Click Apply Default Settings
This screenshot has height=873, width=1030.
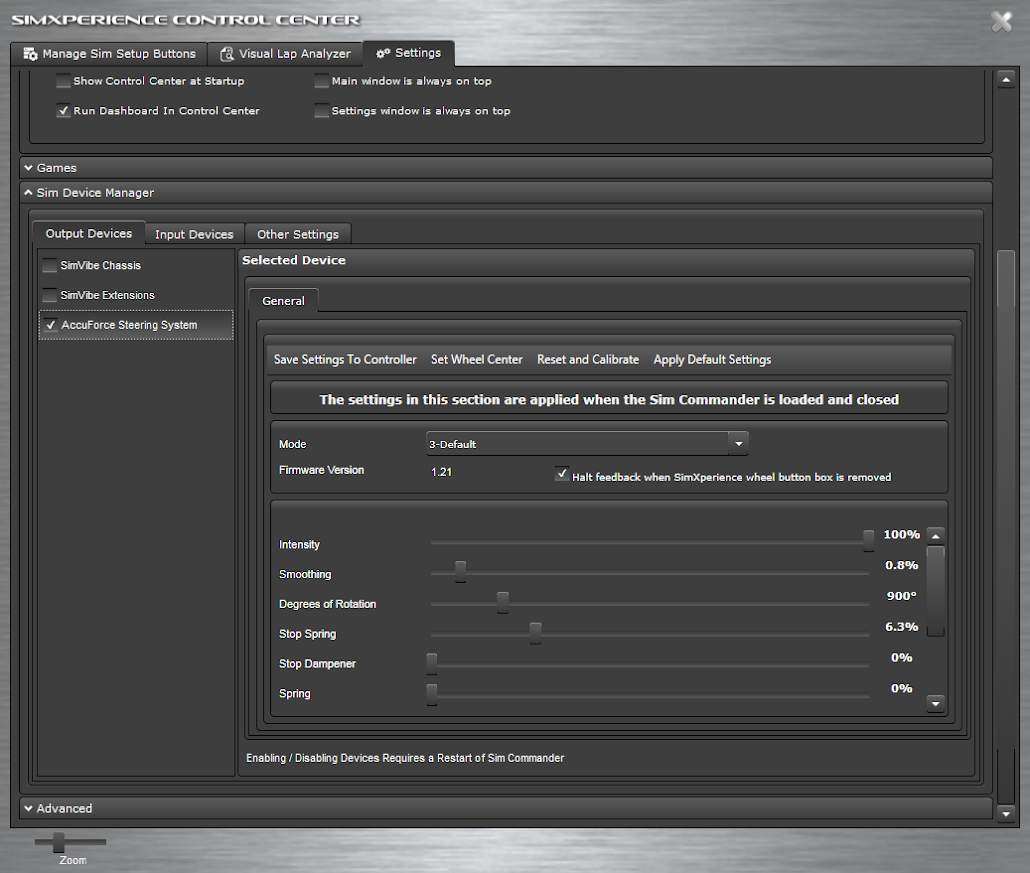711,359
